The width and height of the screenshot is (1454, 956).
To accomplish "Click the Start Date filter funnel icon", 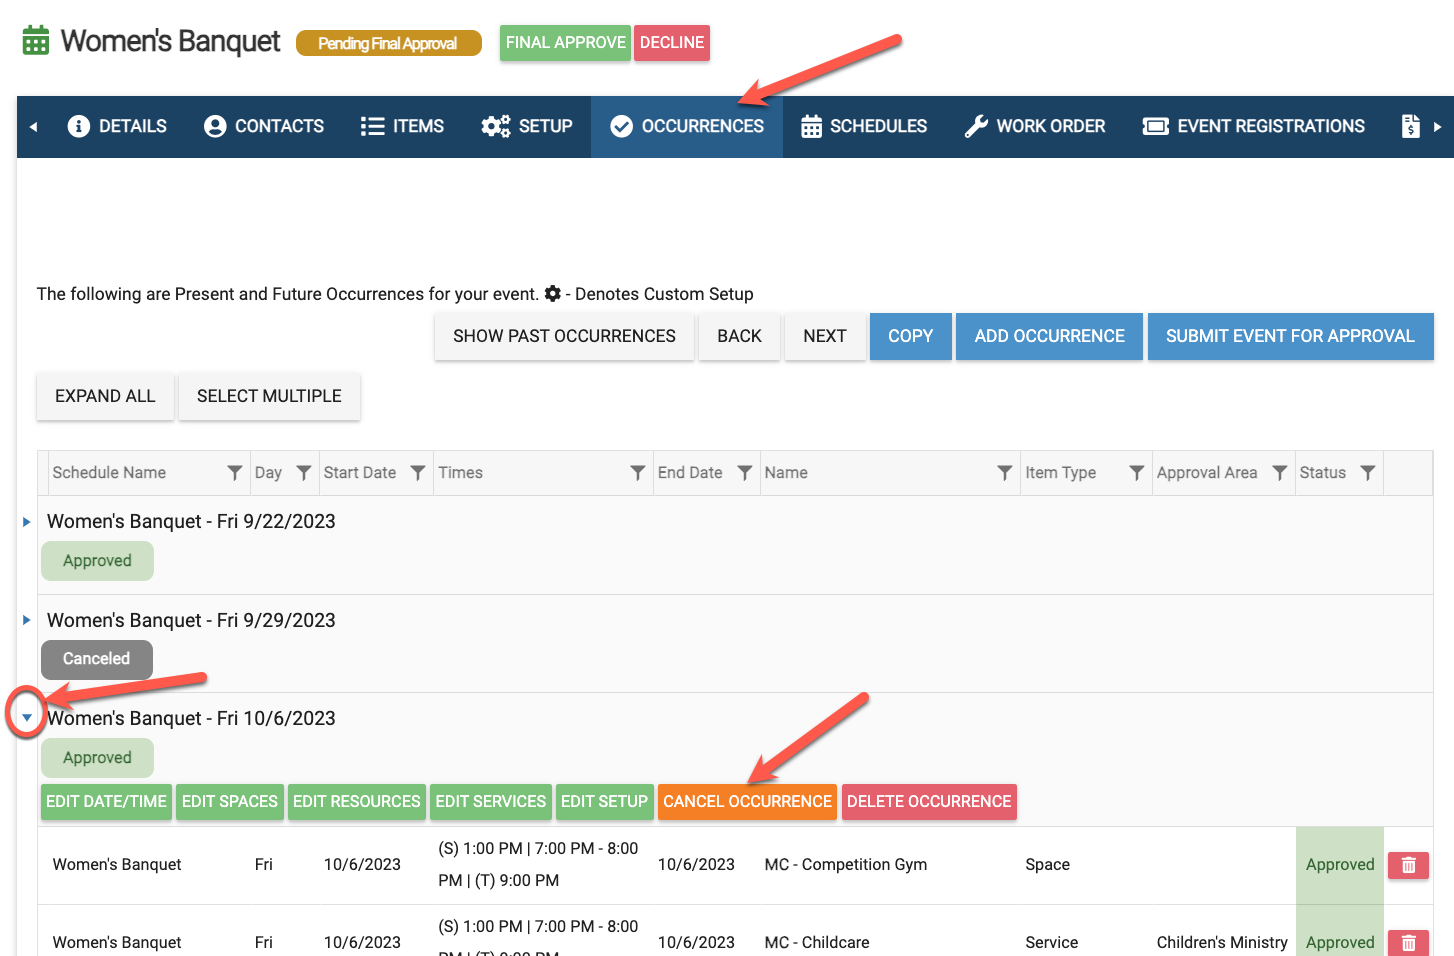I will pyautogui.click(x=418, y=473).
